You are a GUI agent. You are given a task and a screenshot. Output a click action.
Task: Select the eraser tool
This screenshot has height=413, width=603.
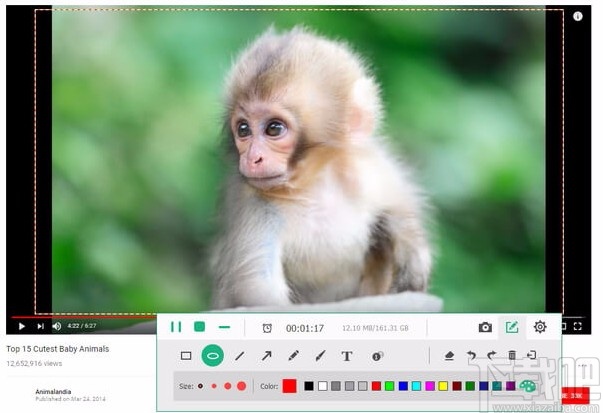tap(449, 356)
